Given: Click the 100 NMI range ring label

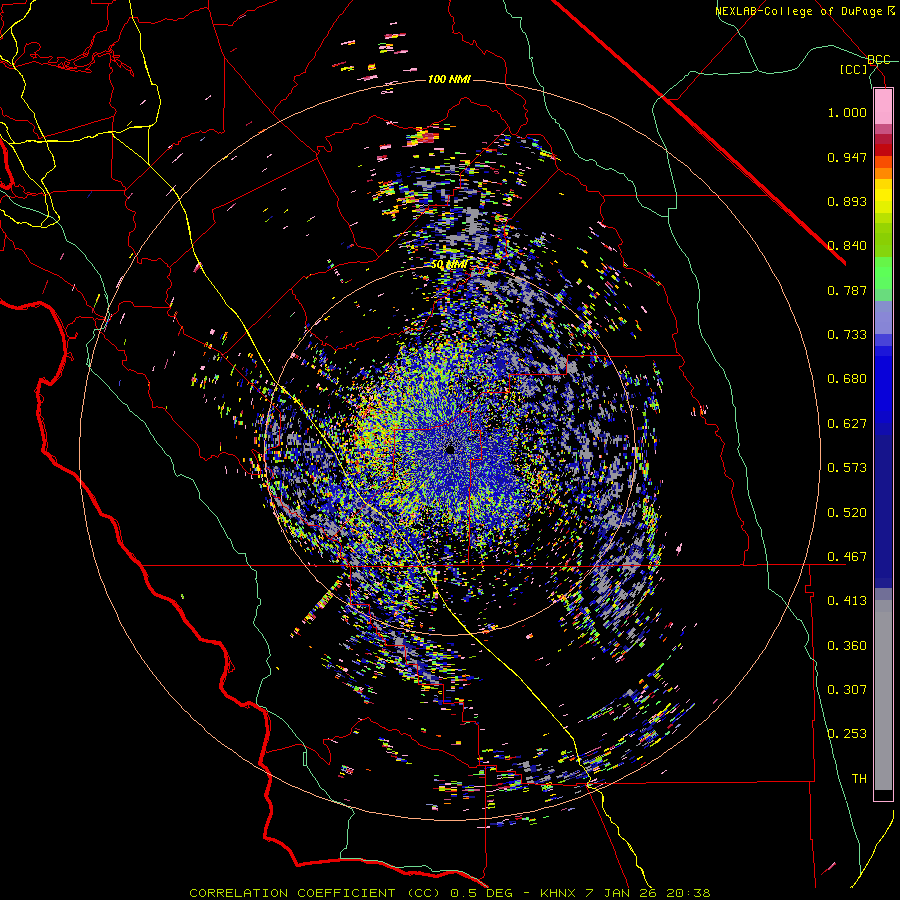Looking at the screenshot, I should click(x=449, y=79).
